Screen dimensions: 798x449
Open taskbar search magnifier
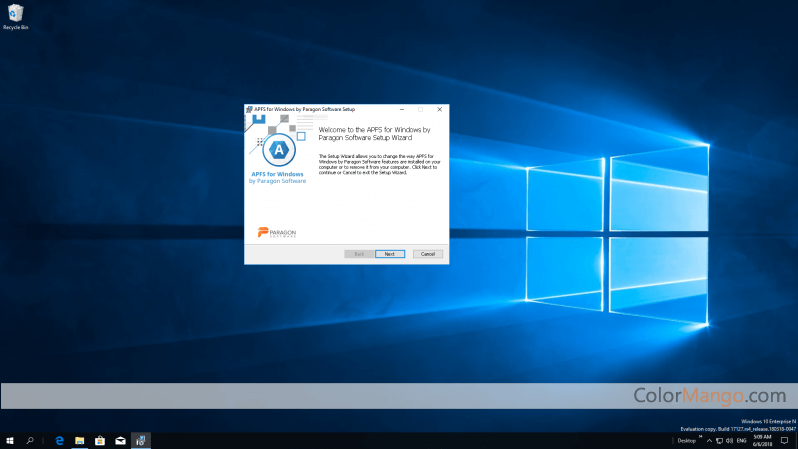pos(31,440)
